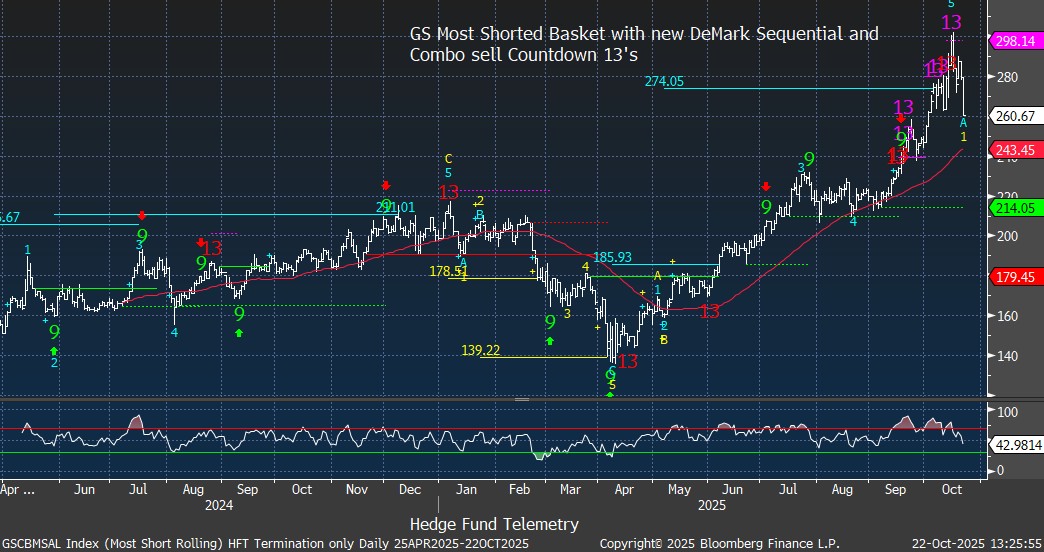Click the 274.05 horizontal level label

663,82
